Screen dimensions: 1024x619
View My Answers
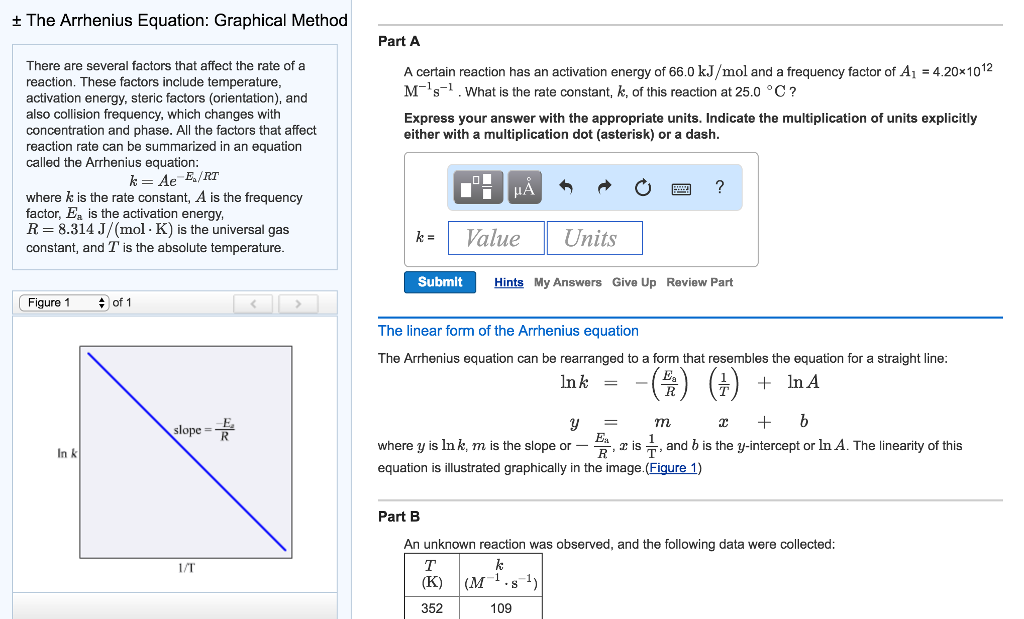[x=568, y=282]
